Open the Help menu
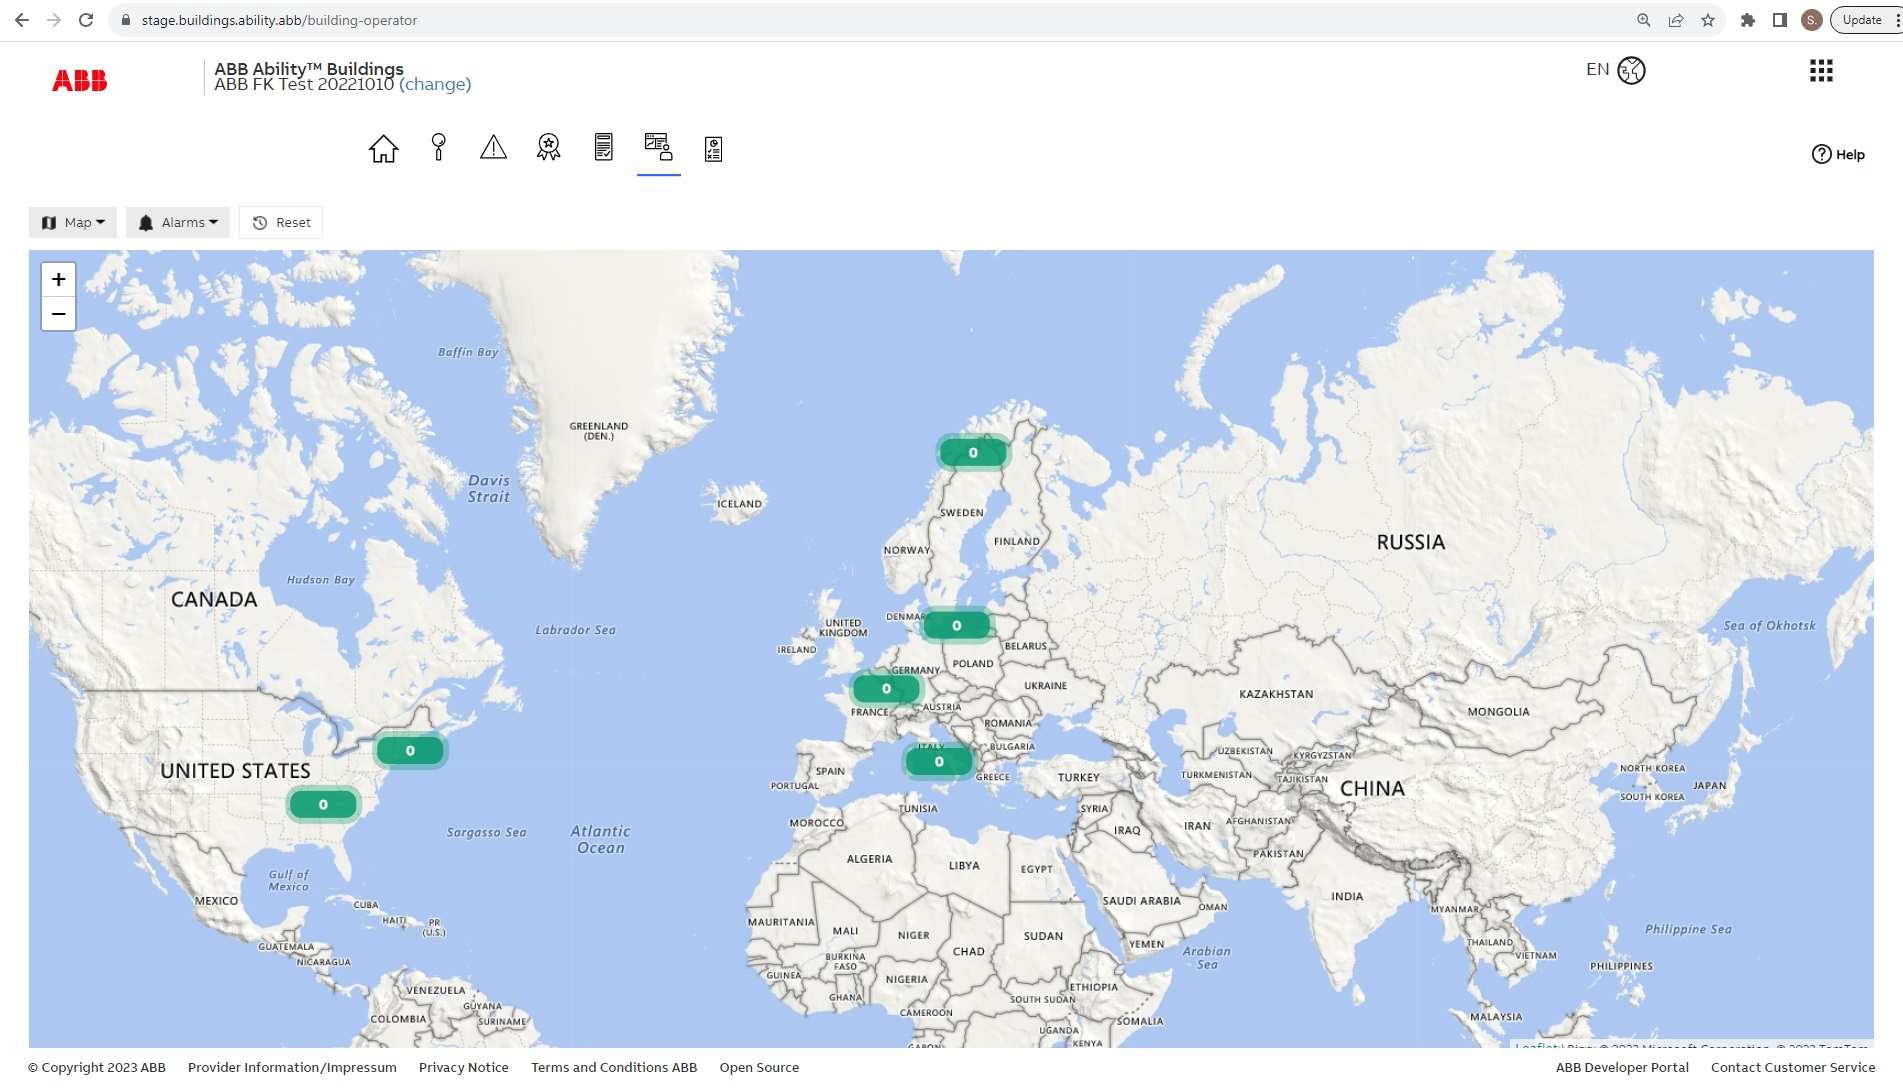The width and height of the screenshot is (1903, 1092). [1838, 154]
